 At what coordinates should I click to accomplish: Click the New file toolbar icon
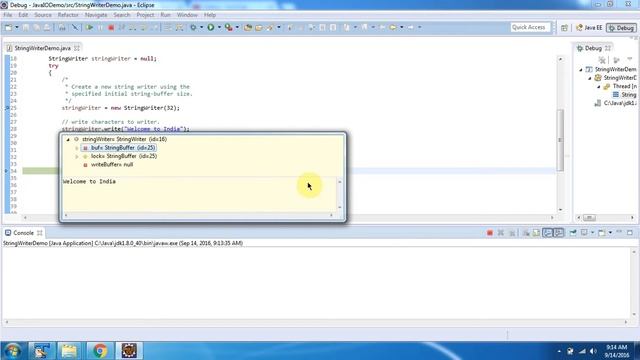pos(8,27)
